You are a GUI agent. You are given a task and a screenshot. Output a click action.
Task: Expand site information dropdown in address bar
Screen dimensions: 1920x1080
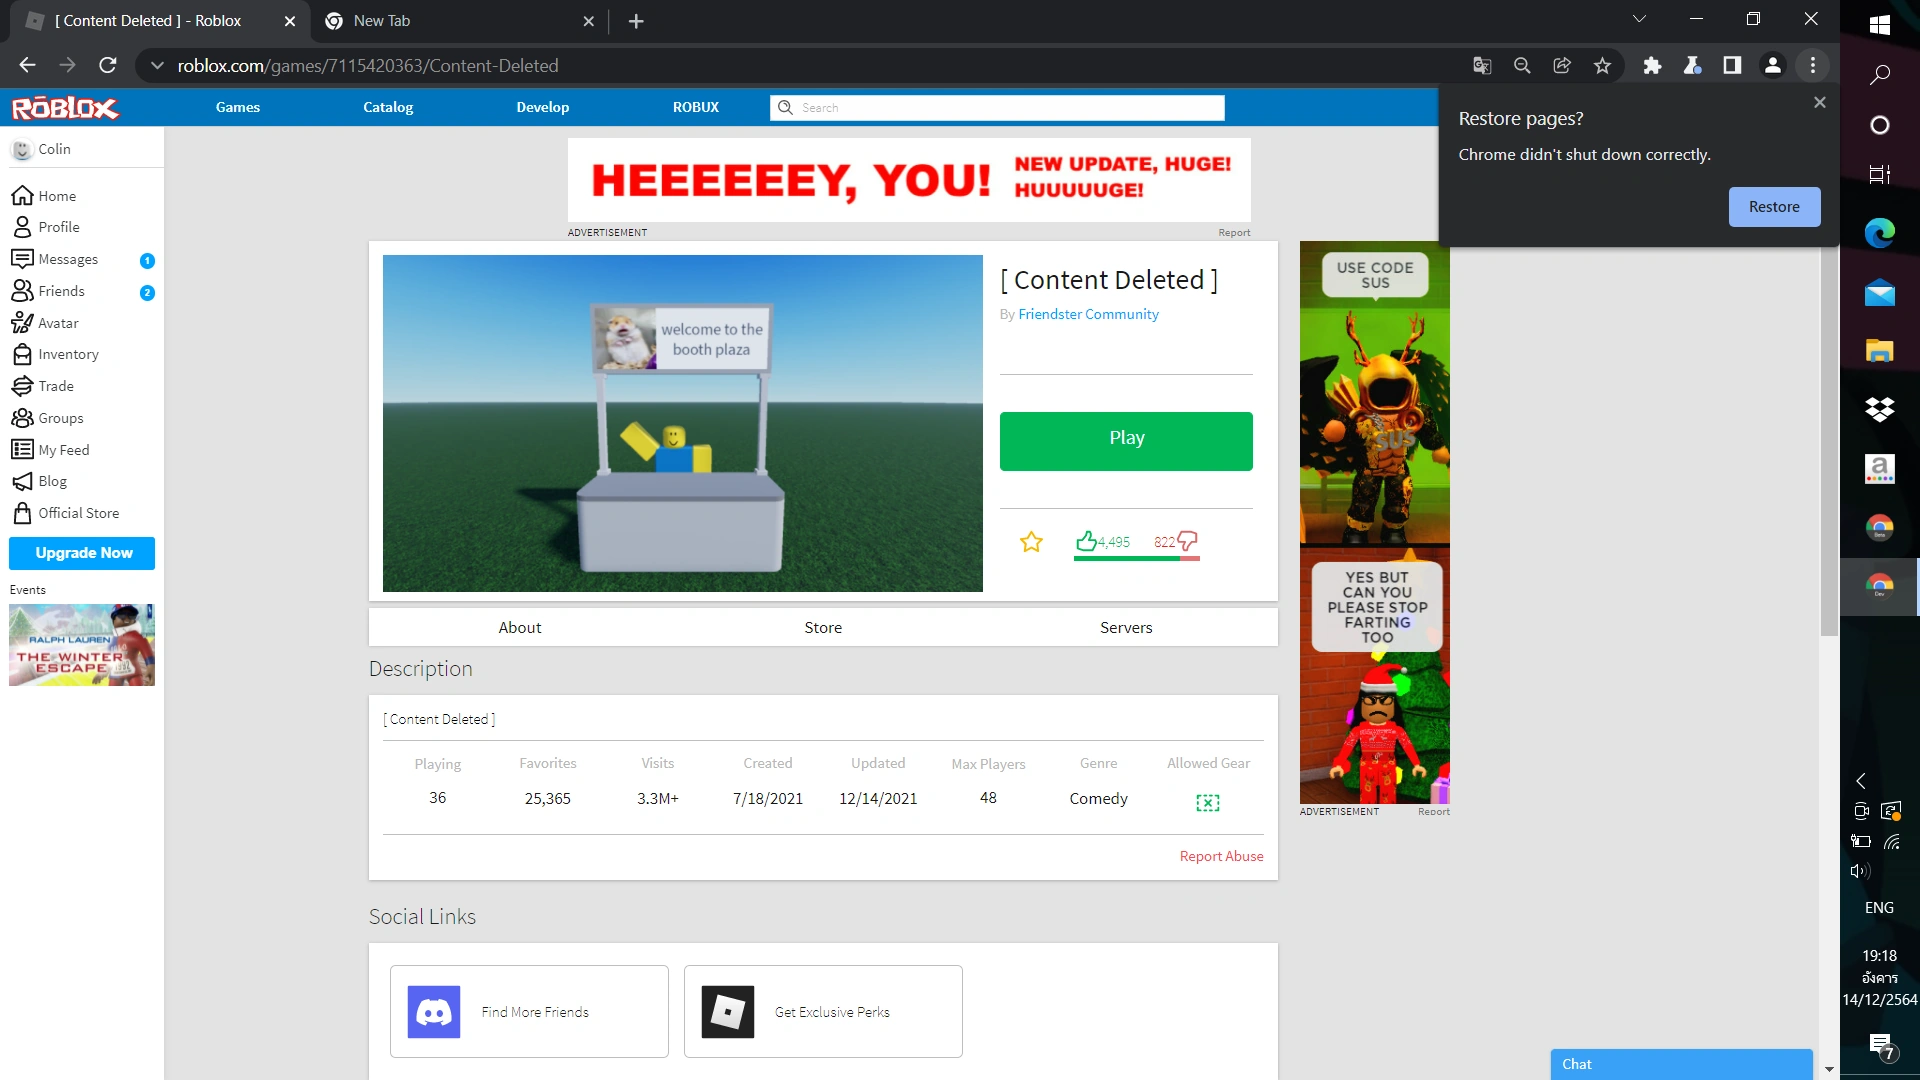(x=157, y=66)
